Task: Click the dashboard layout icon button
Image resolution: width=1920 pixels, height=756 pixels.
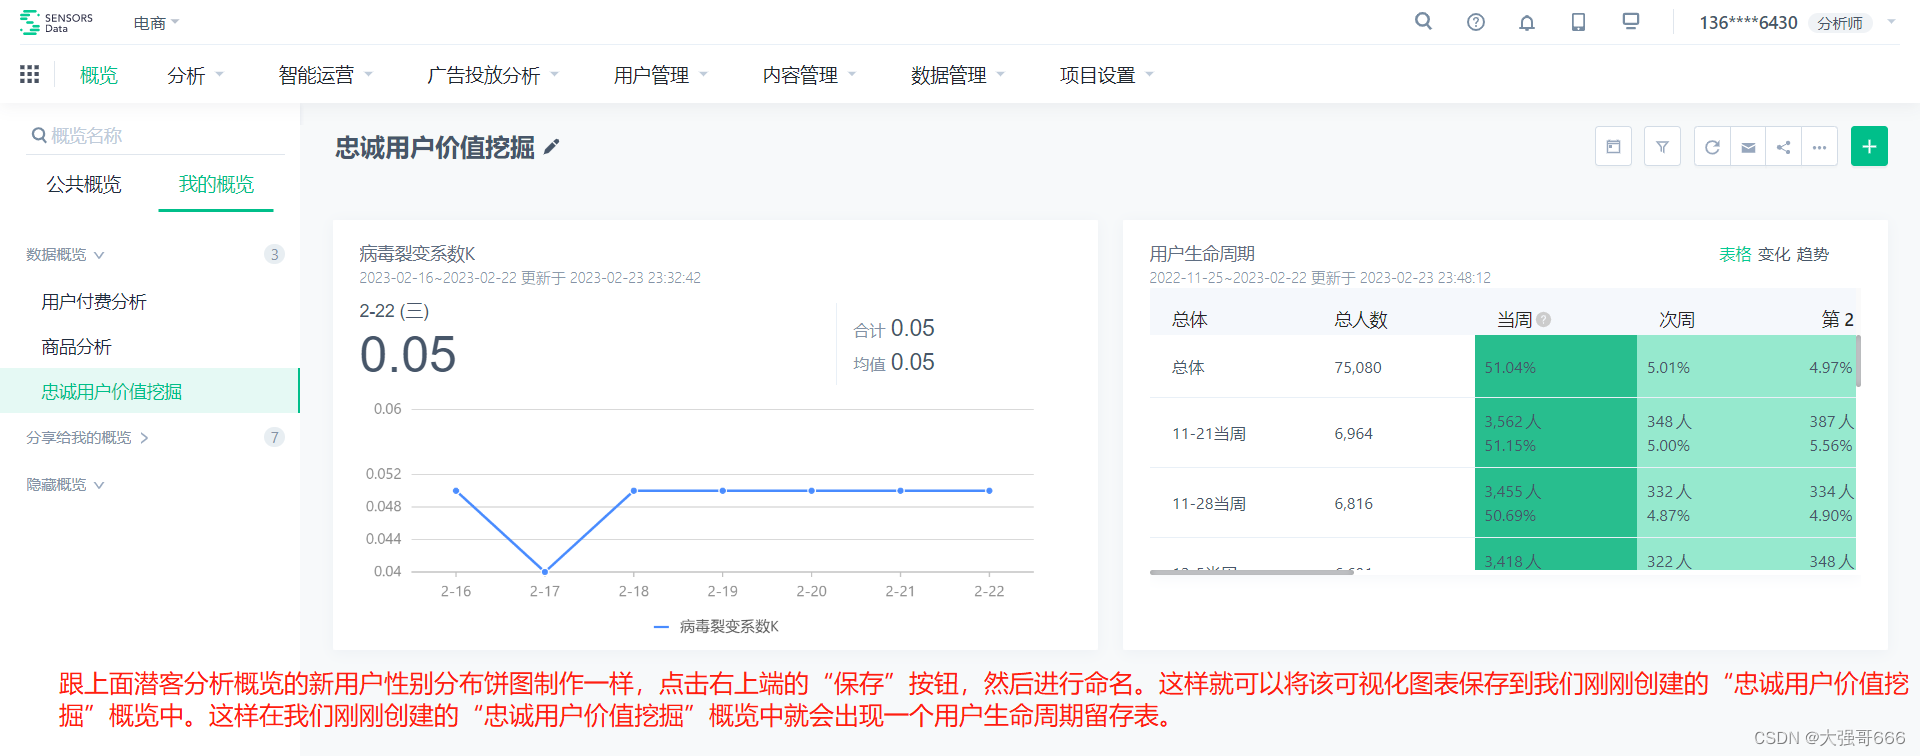Action: point(1613,147)
